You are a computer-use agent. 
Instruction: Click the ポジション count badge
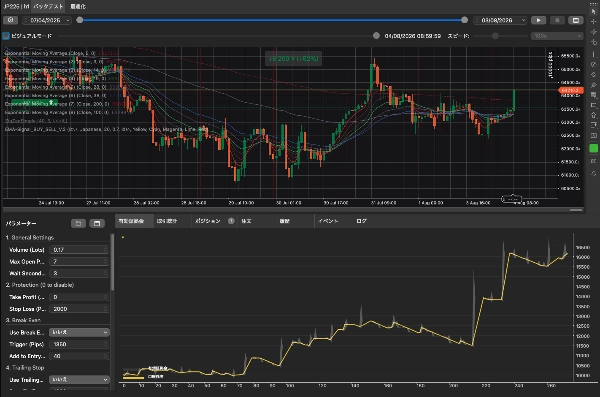point(231,221)
